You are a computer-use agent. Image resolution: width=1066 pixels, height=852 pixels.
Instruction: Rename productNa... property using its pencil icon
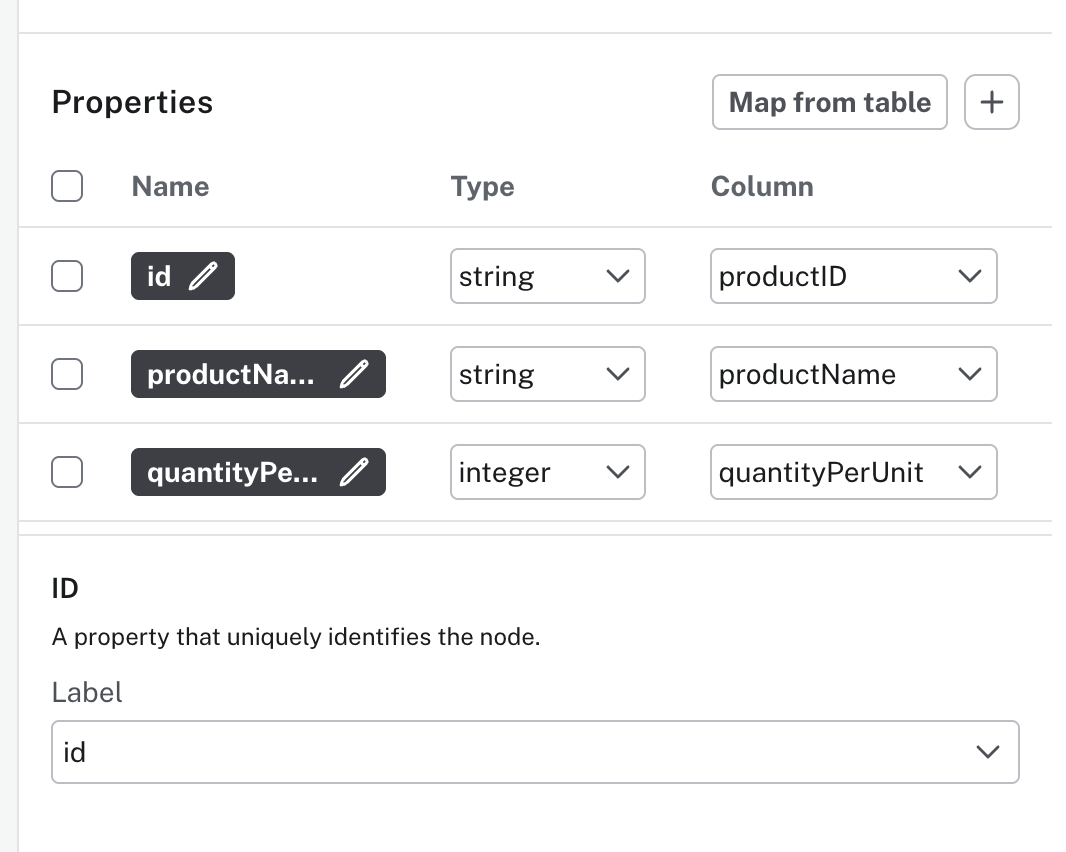coord(354,374)
